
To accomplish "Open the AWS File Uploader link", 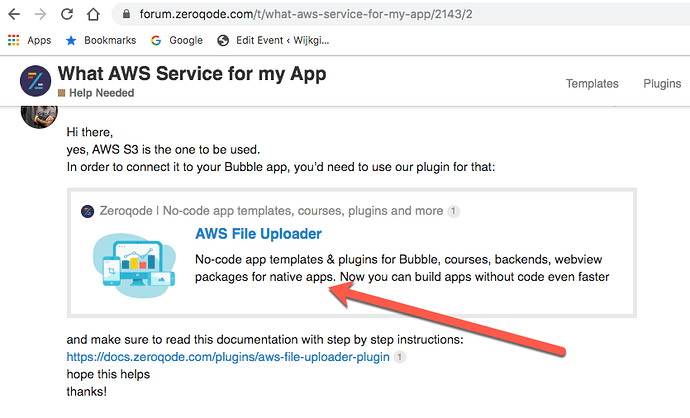I will coord(258,234).
